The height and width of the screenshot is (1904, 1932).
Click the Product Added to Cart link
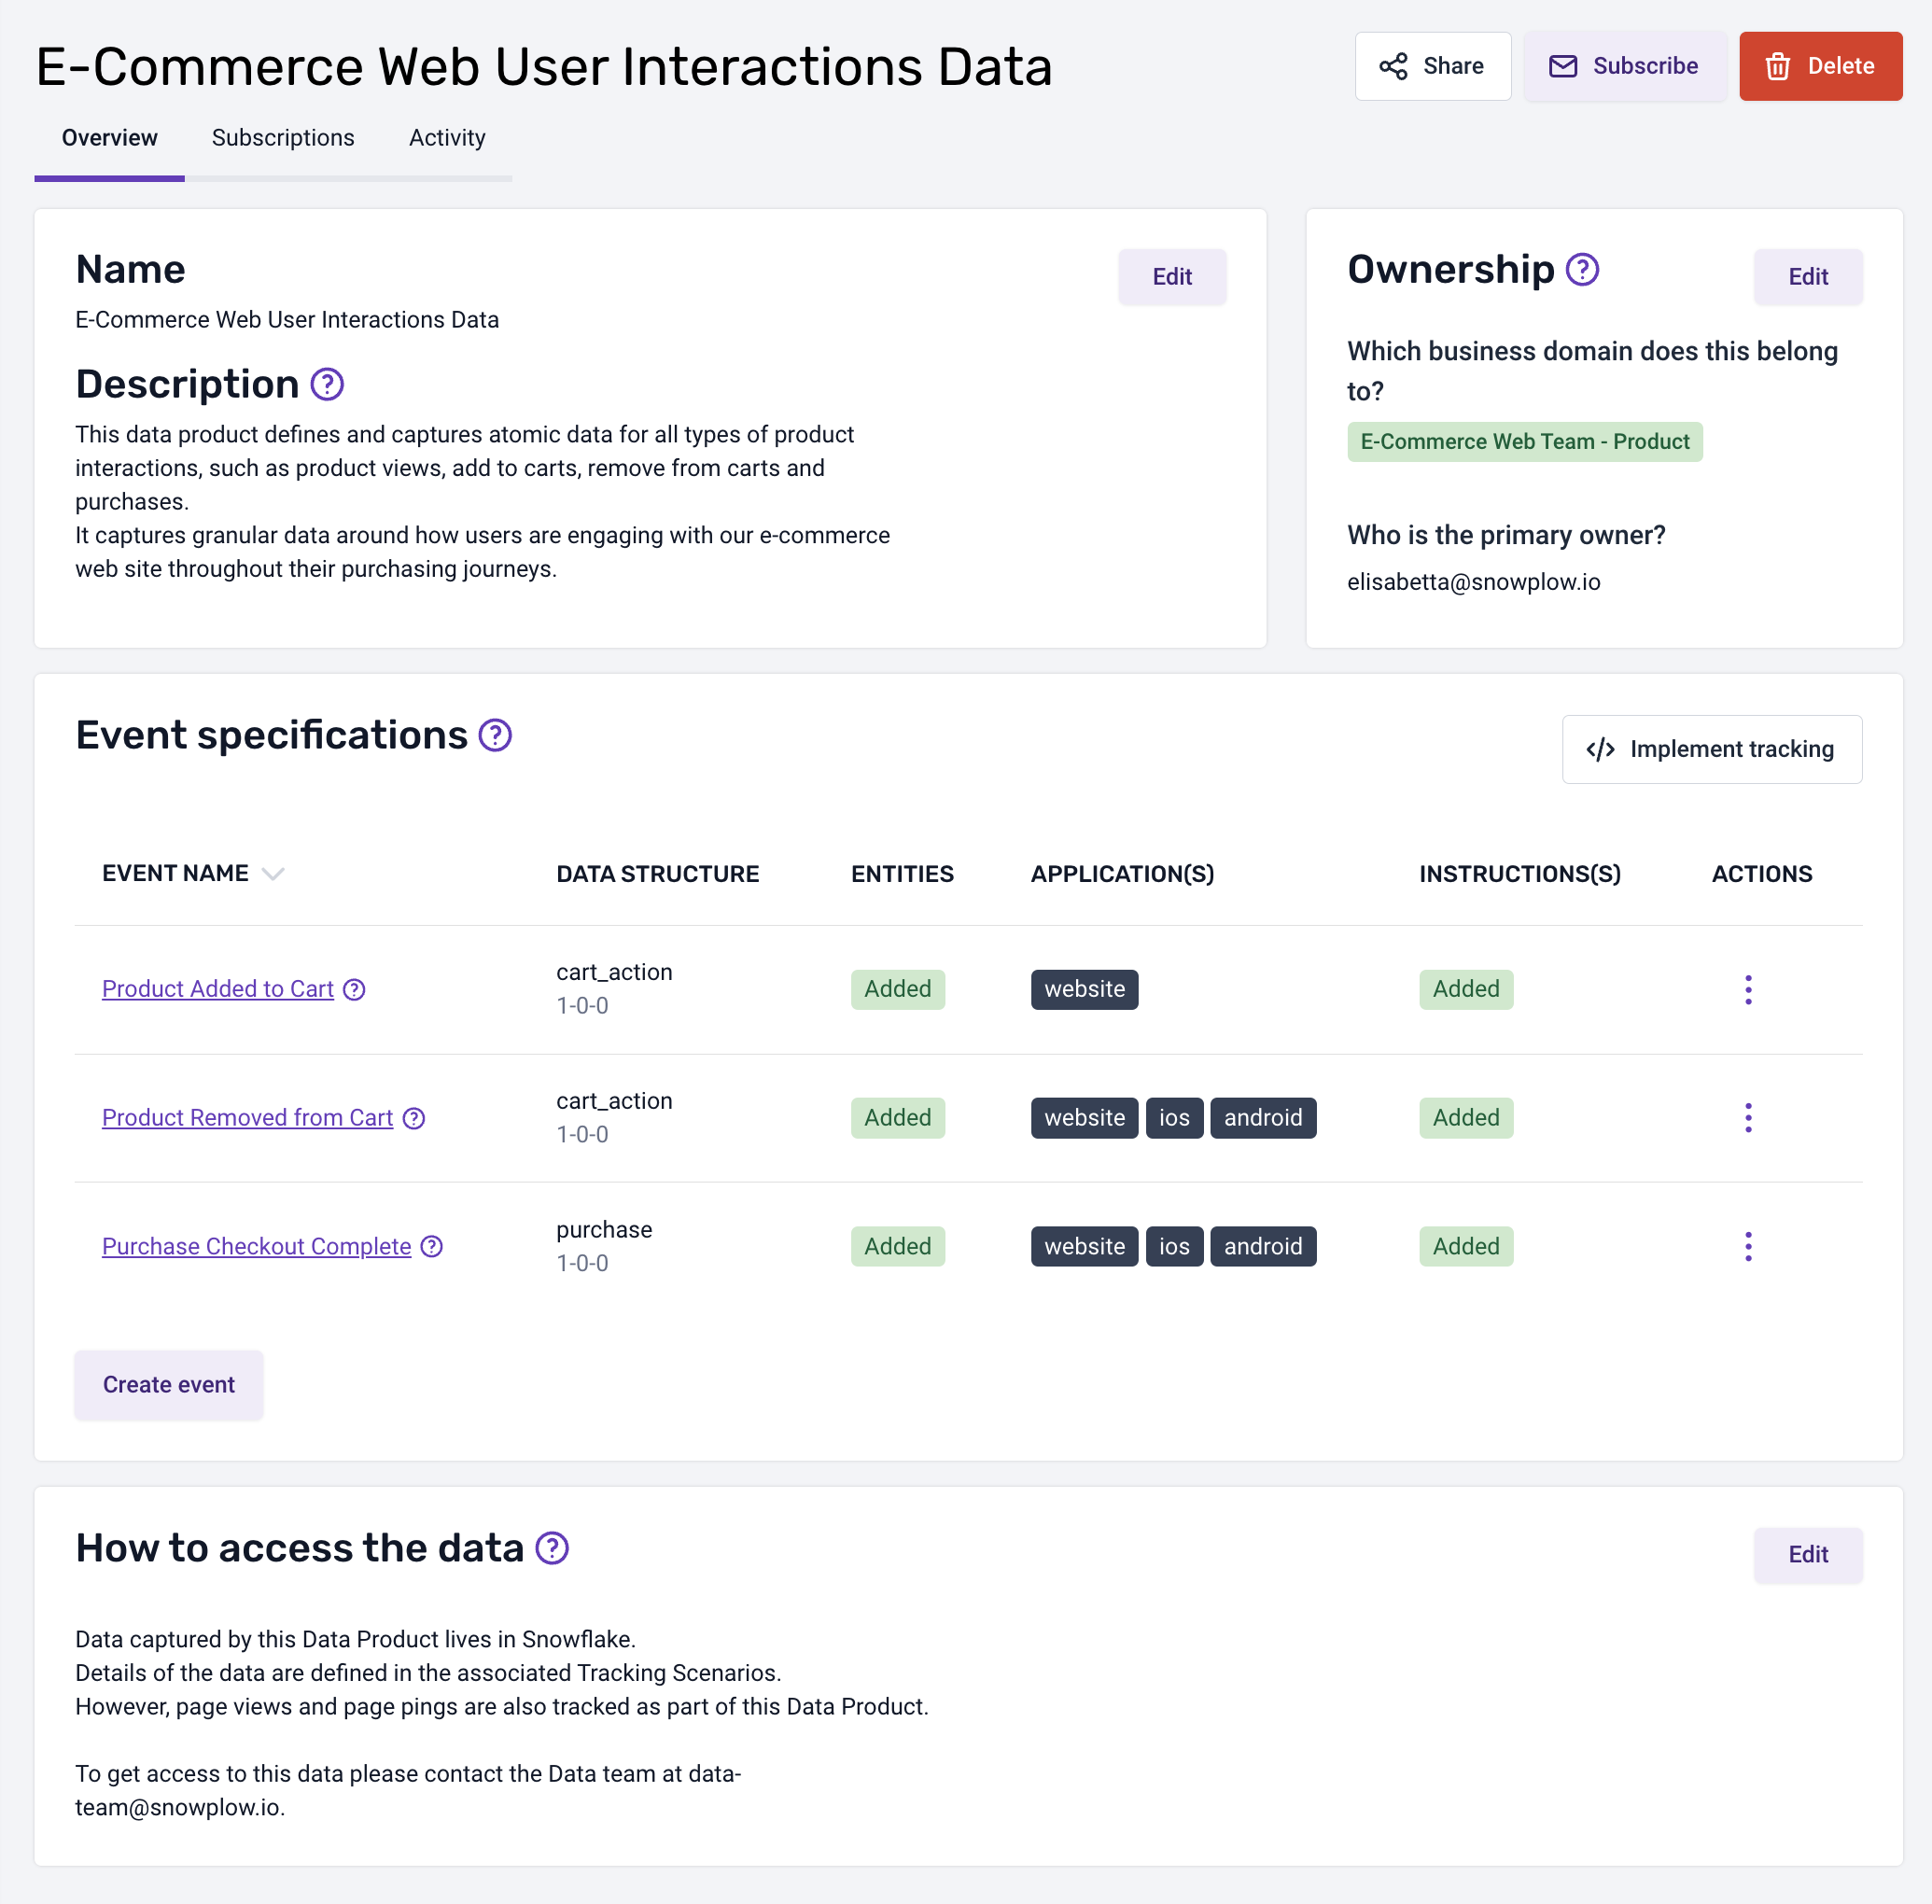pyautogui.click(x=218, y=988)
